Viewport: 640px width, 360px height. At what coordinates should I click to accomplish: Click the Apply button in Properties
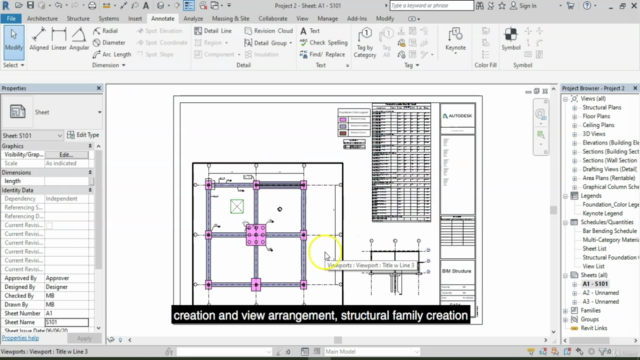pos(84,338)
